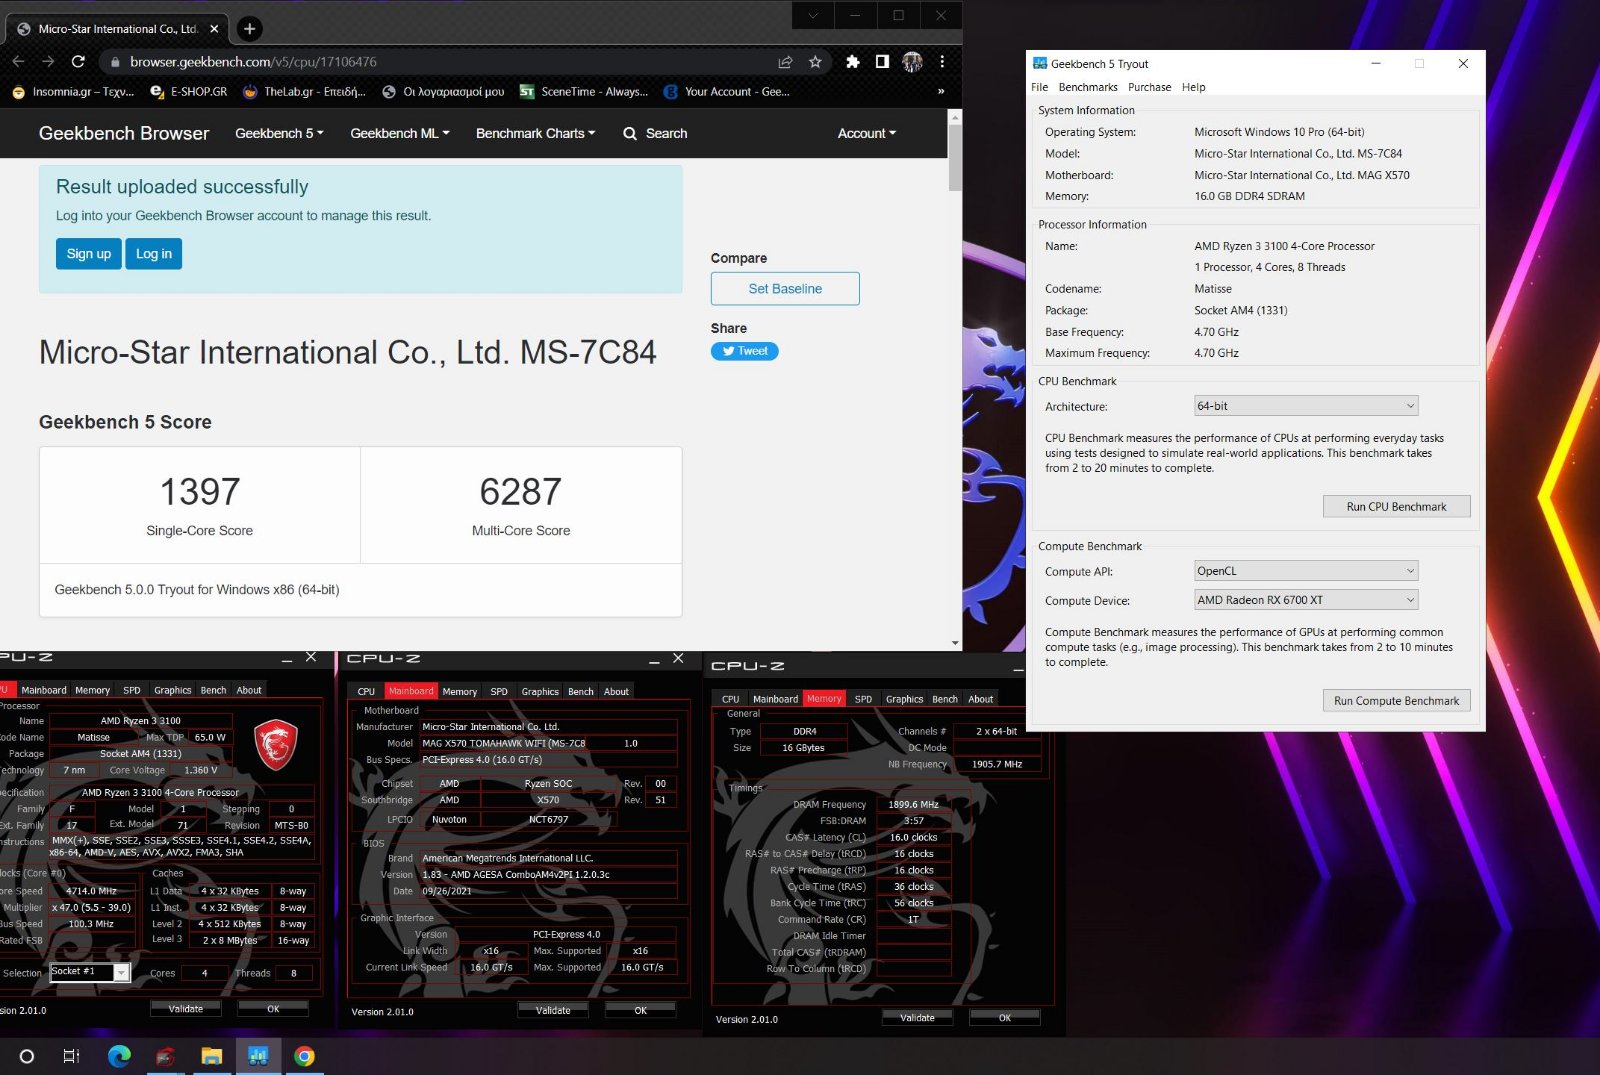Click Search in the Geekbench navbar
The height and width of the screenshot is (1075, 1600).
[655, 133]
